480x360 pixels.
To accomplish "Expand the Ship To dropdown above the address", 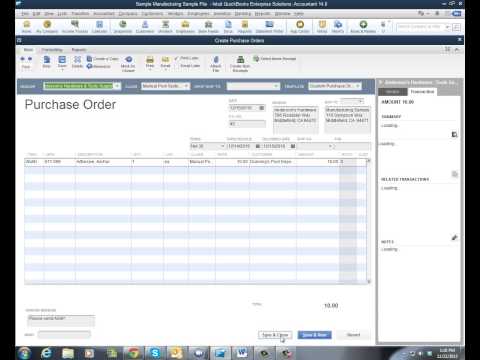I will tap(361, 100).
